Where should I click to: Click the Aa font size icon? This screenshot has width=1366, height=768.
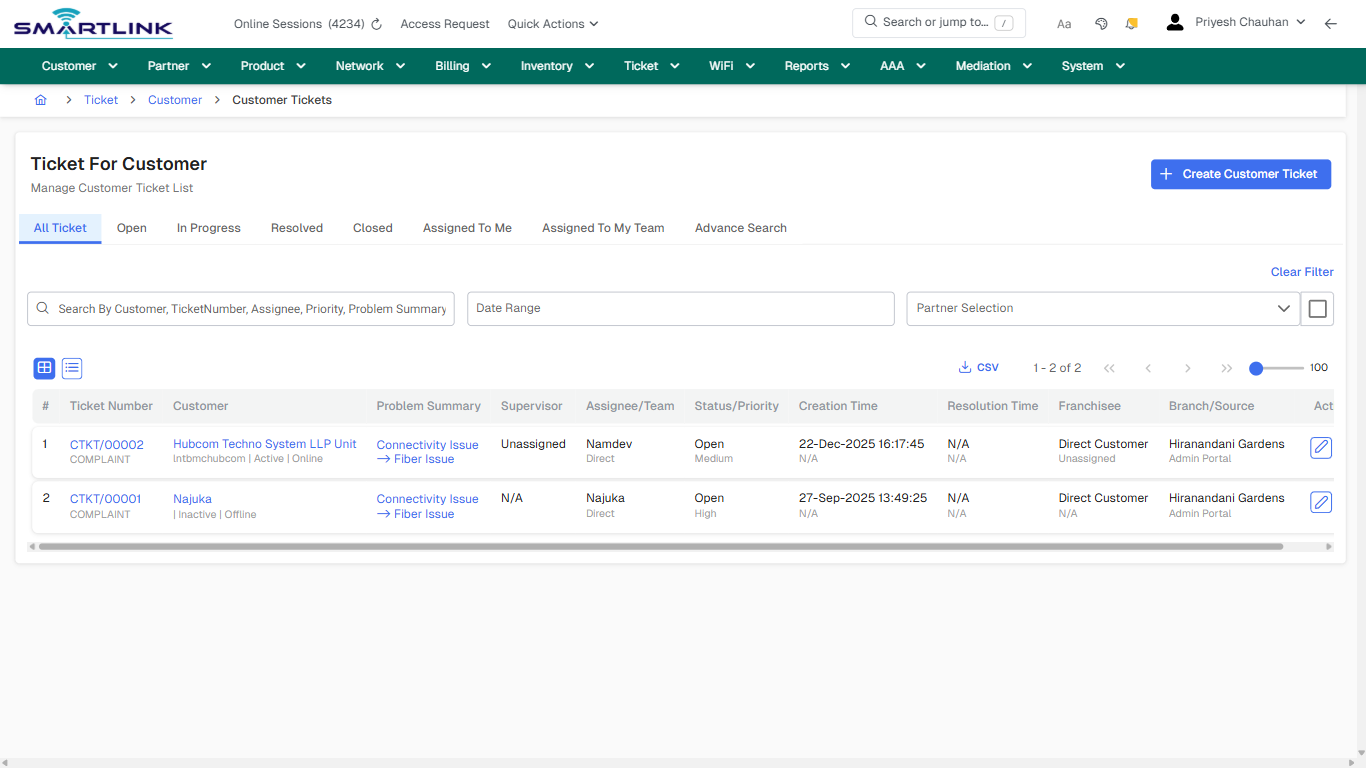tap(1064, 23)
